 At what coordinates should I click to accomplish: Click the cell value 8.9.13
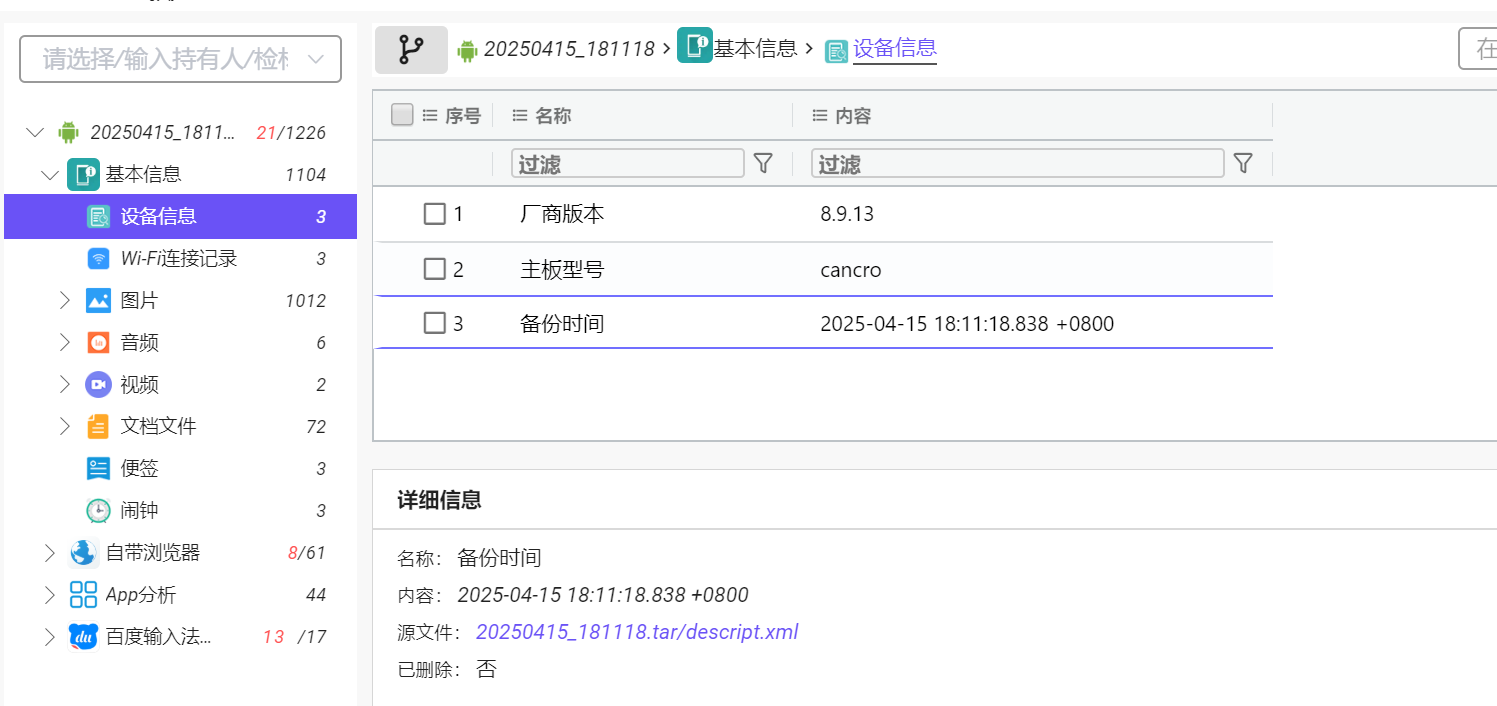847,214
